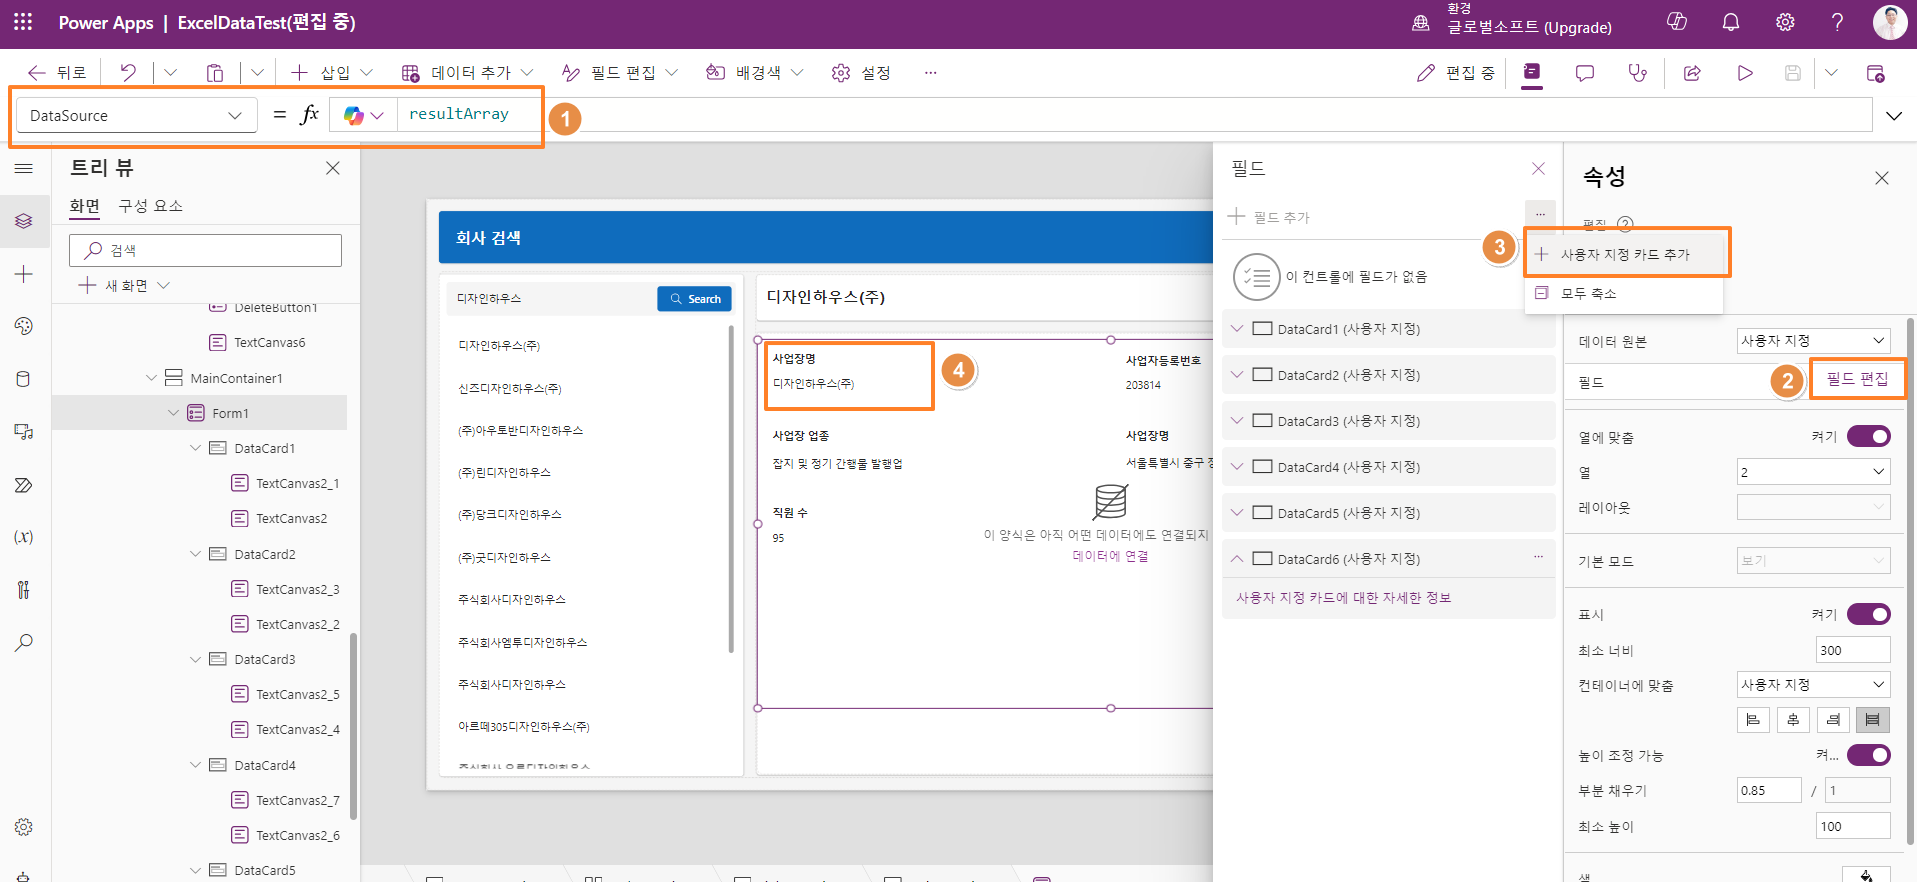The height and width of the screenshot is (882, 1917).
Task: Expand the formula bar chevron
Action: [1894, 116]
